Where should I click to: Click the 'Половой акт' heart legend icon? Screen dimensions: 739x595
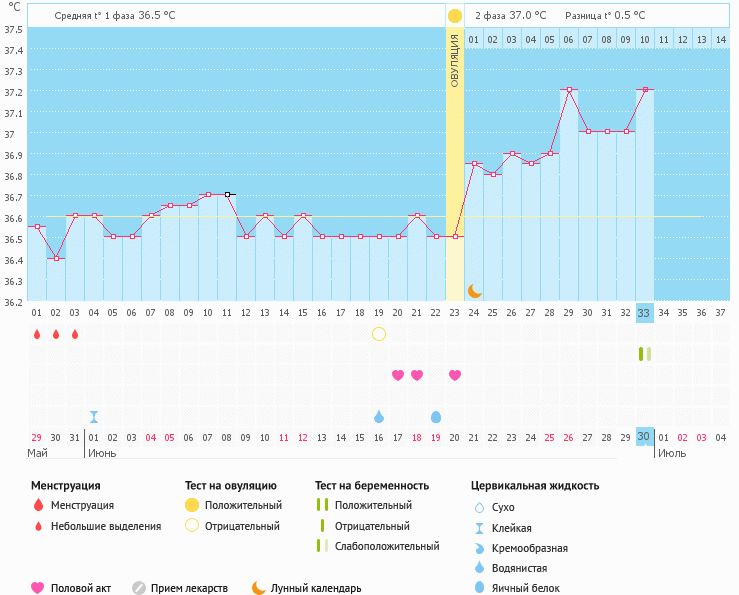click(38, 588)
